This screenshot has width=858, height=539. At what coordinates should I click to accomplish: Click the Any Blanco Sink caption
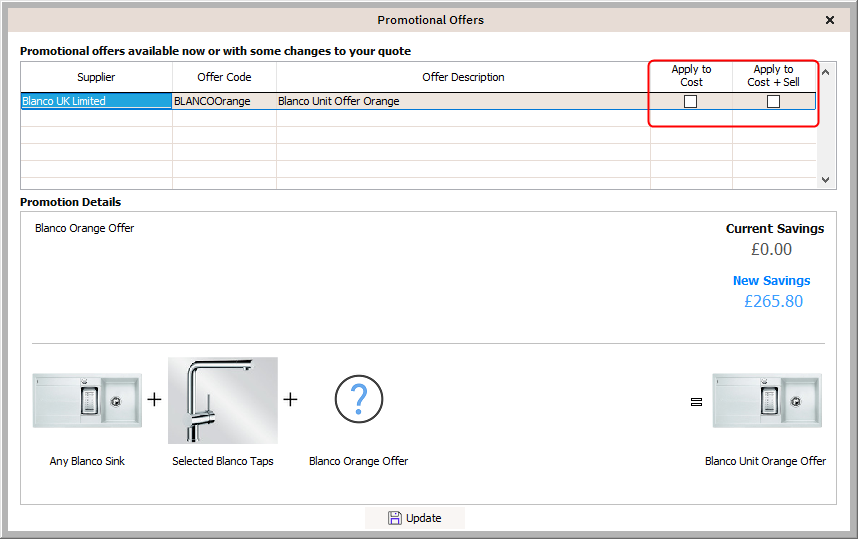coord(87,461)
